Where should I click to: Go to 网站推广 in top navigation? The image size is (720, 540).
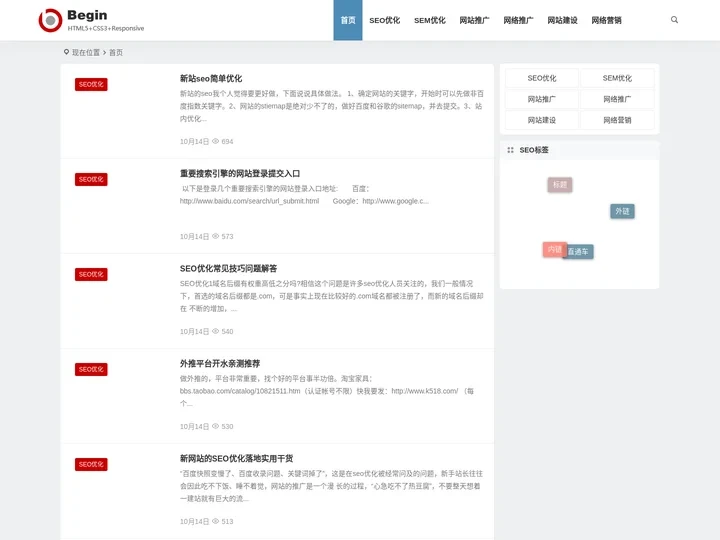coord(474,20)
